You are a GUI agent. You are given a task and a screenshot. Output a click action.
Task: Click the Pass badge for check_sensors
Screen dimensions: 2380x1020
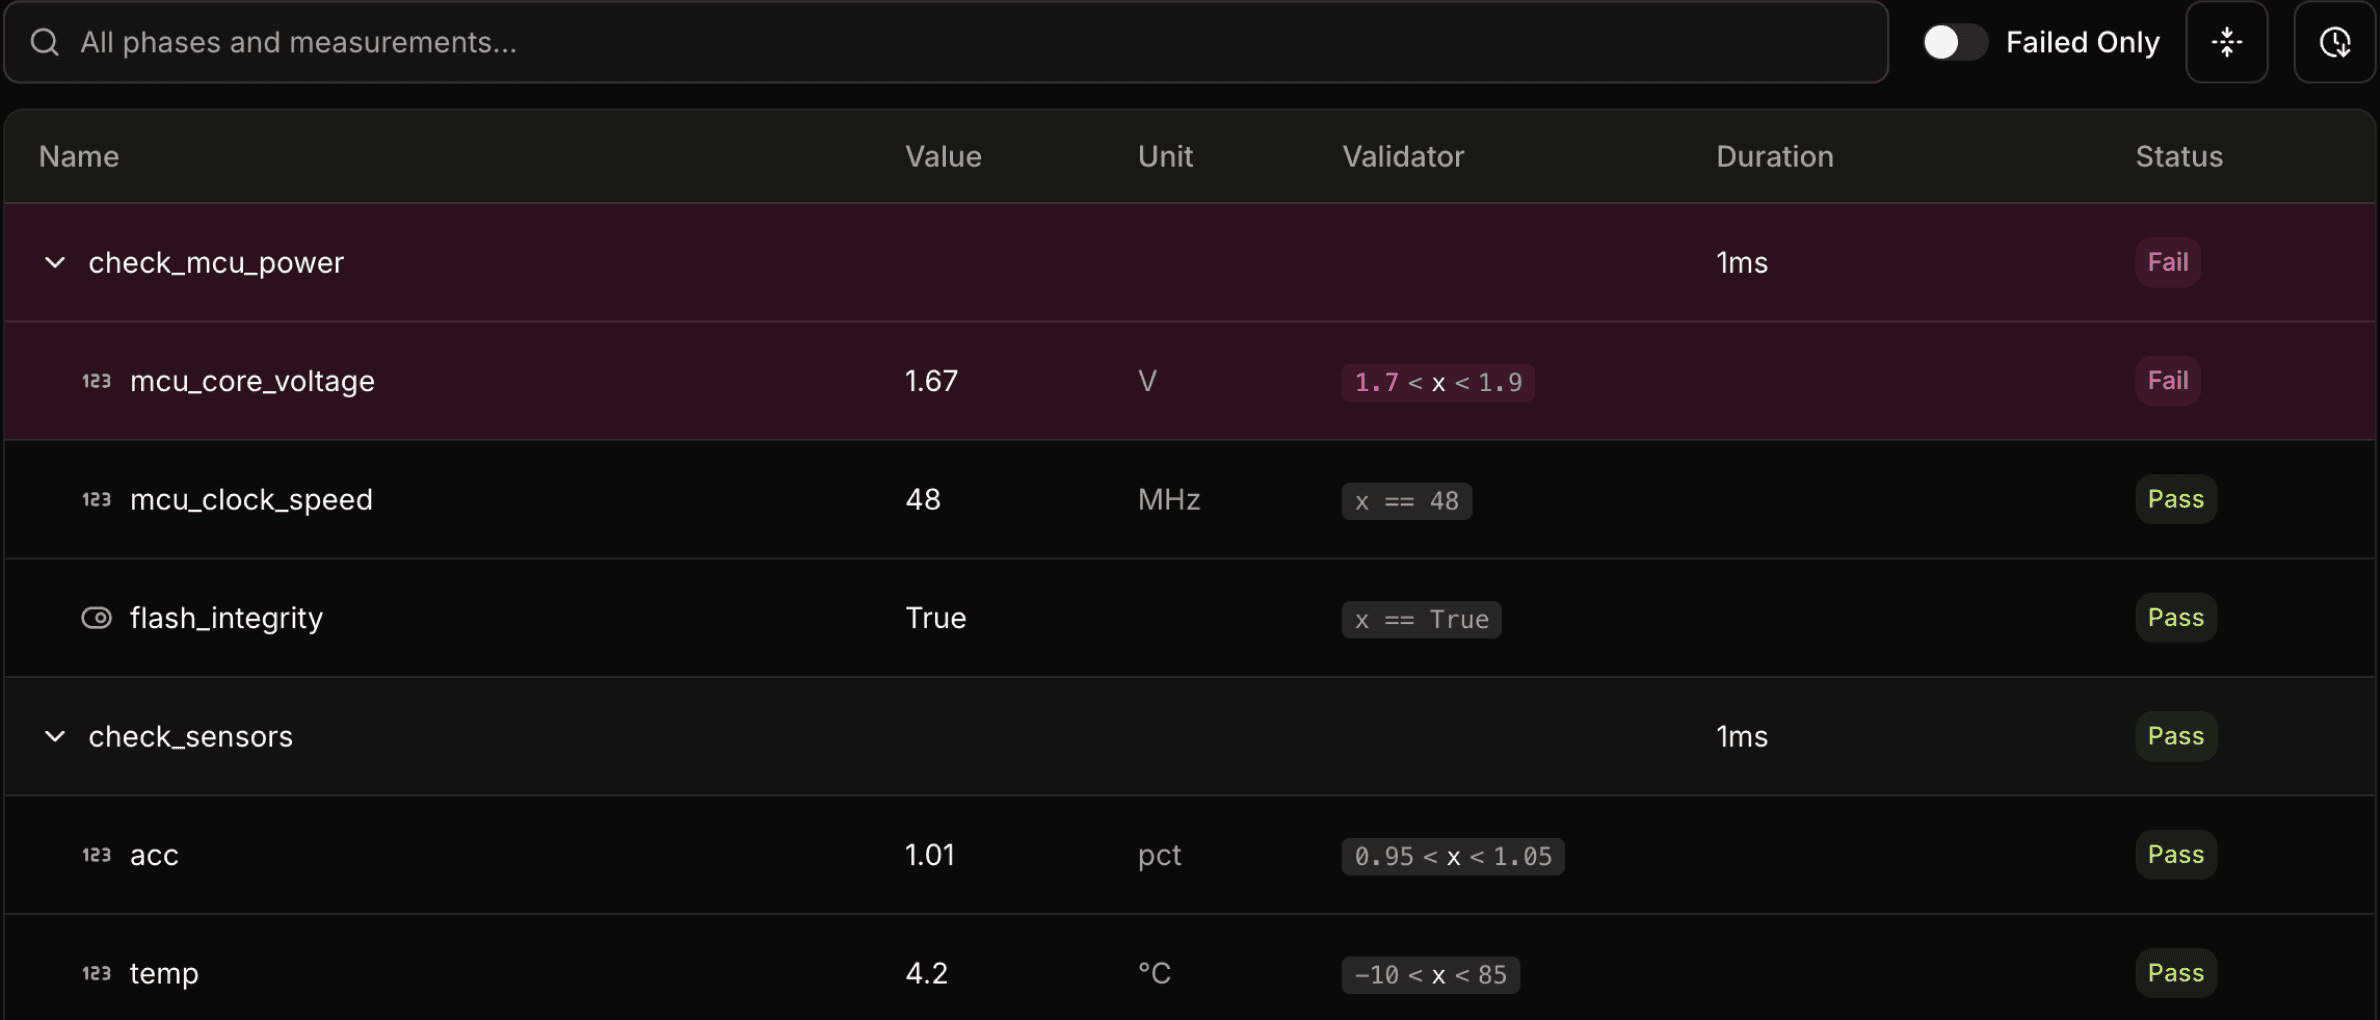2175,737
